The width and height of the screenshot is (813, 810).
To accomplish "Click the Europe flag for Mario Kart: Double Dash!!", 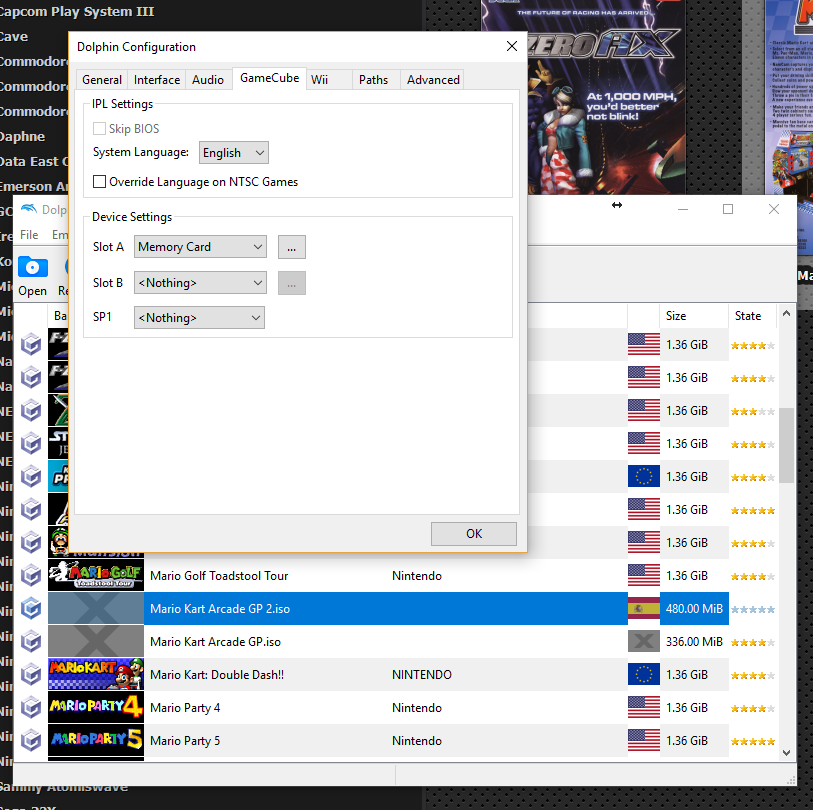I will pyautogui.click(x=644, y=674).
